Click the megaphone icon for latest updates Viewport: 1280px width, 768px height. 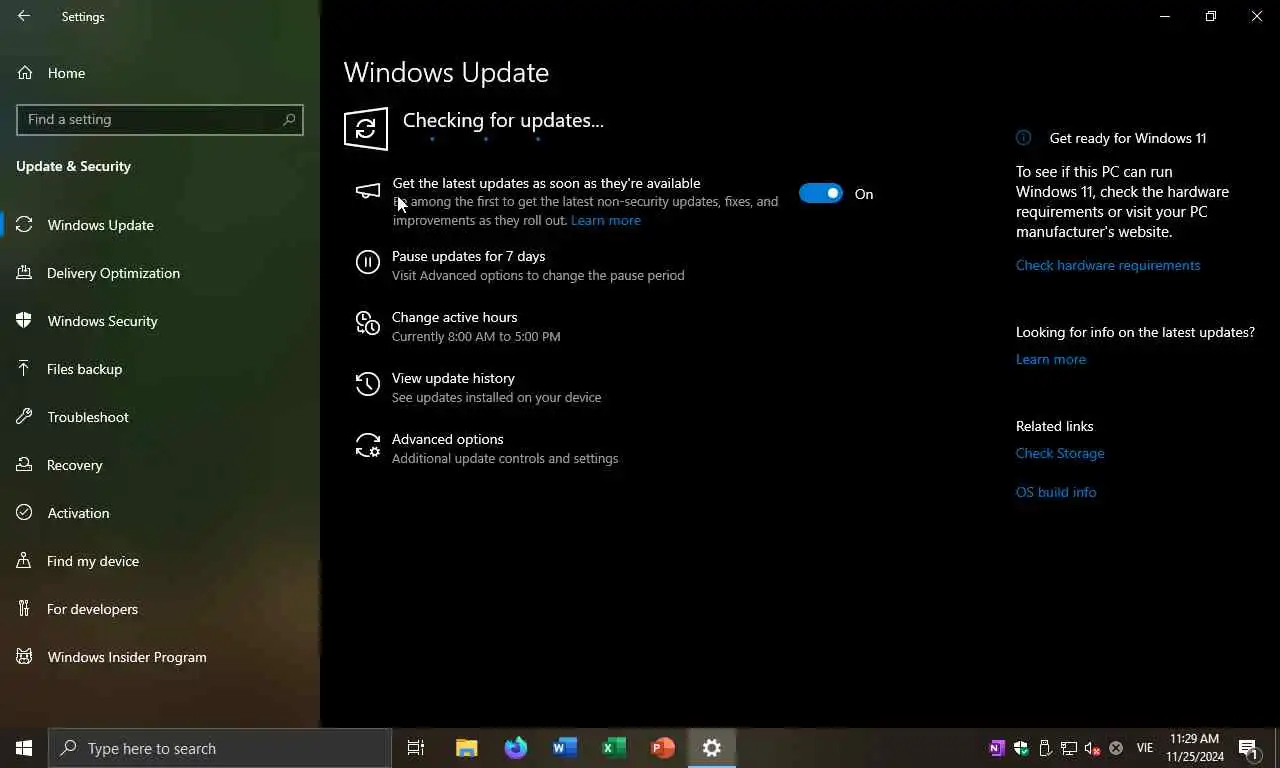click(368, 190)
